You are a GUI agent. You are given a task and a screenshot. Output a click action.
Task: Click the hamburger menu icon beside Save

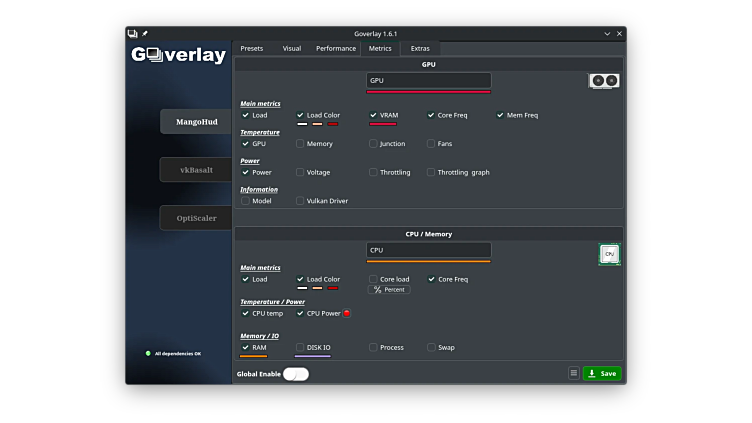click(573, 373)
